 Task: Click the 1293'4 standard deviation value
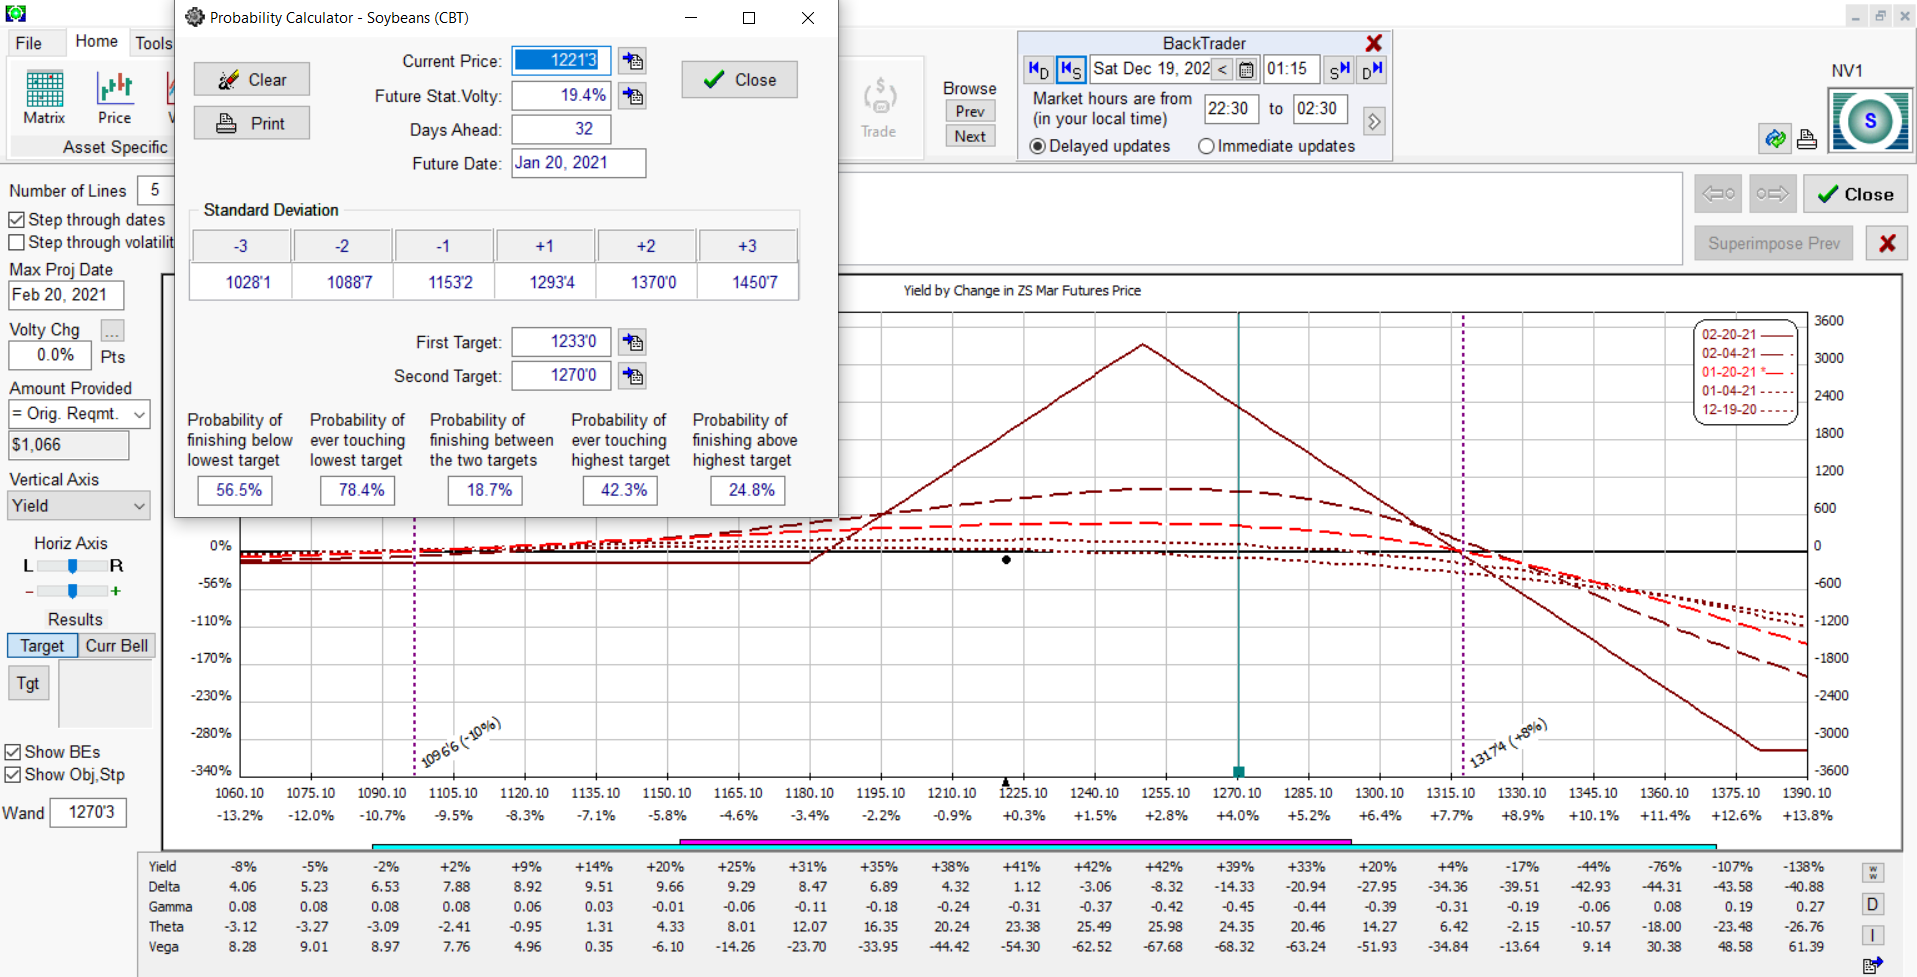pos(545,282)
